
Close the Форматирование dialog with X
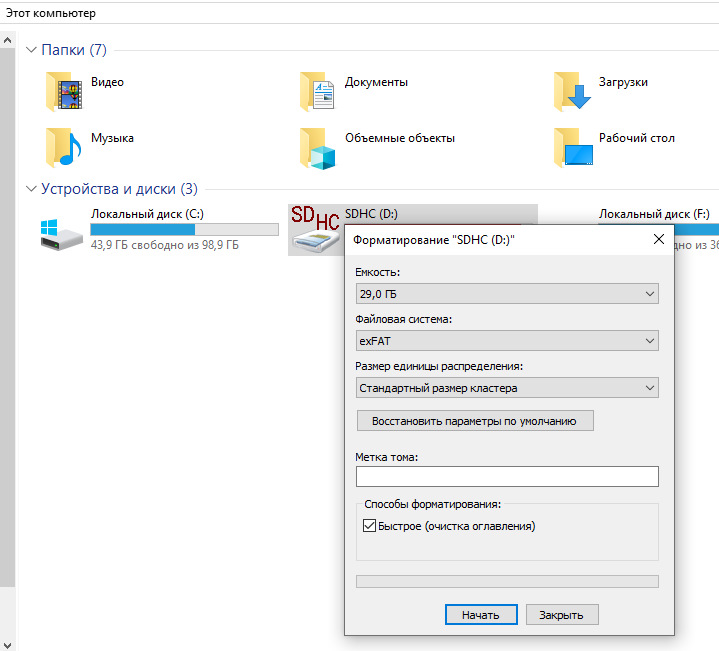(658, 239)
